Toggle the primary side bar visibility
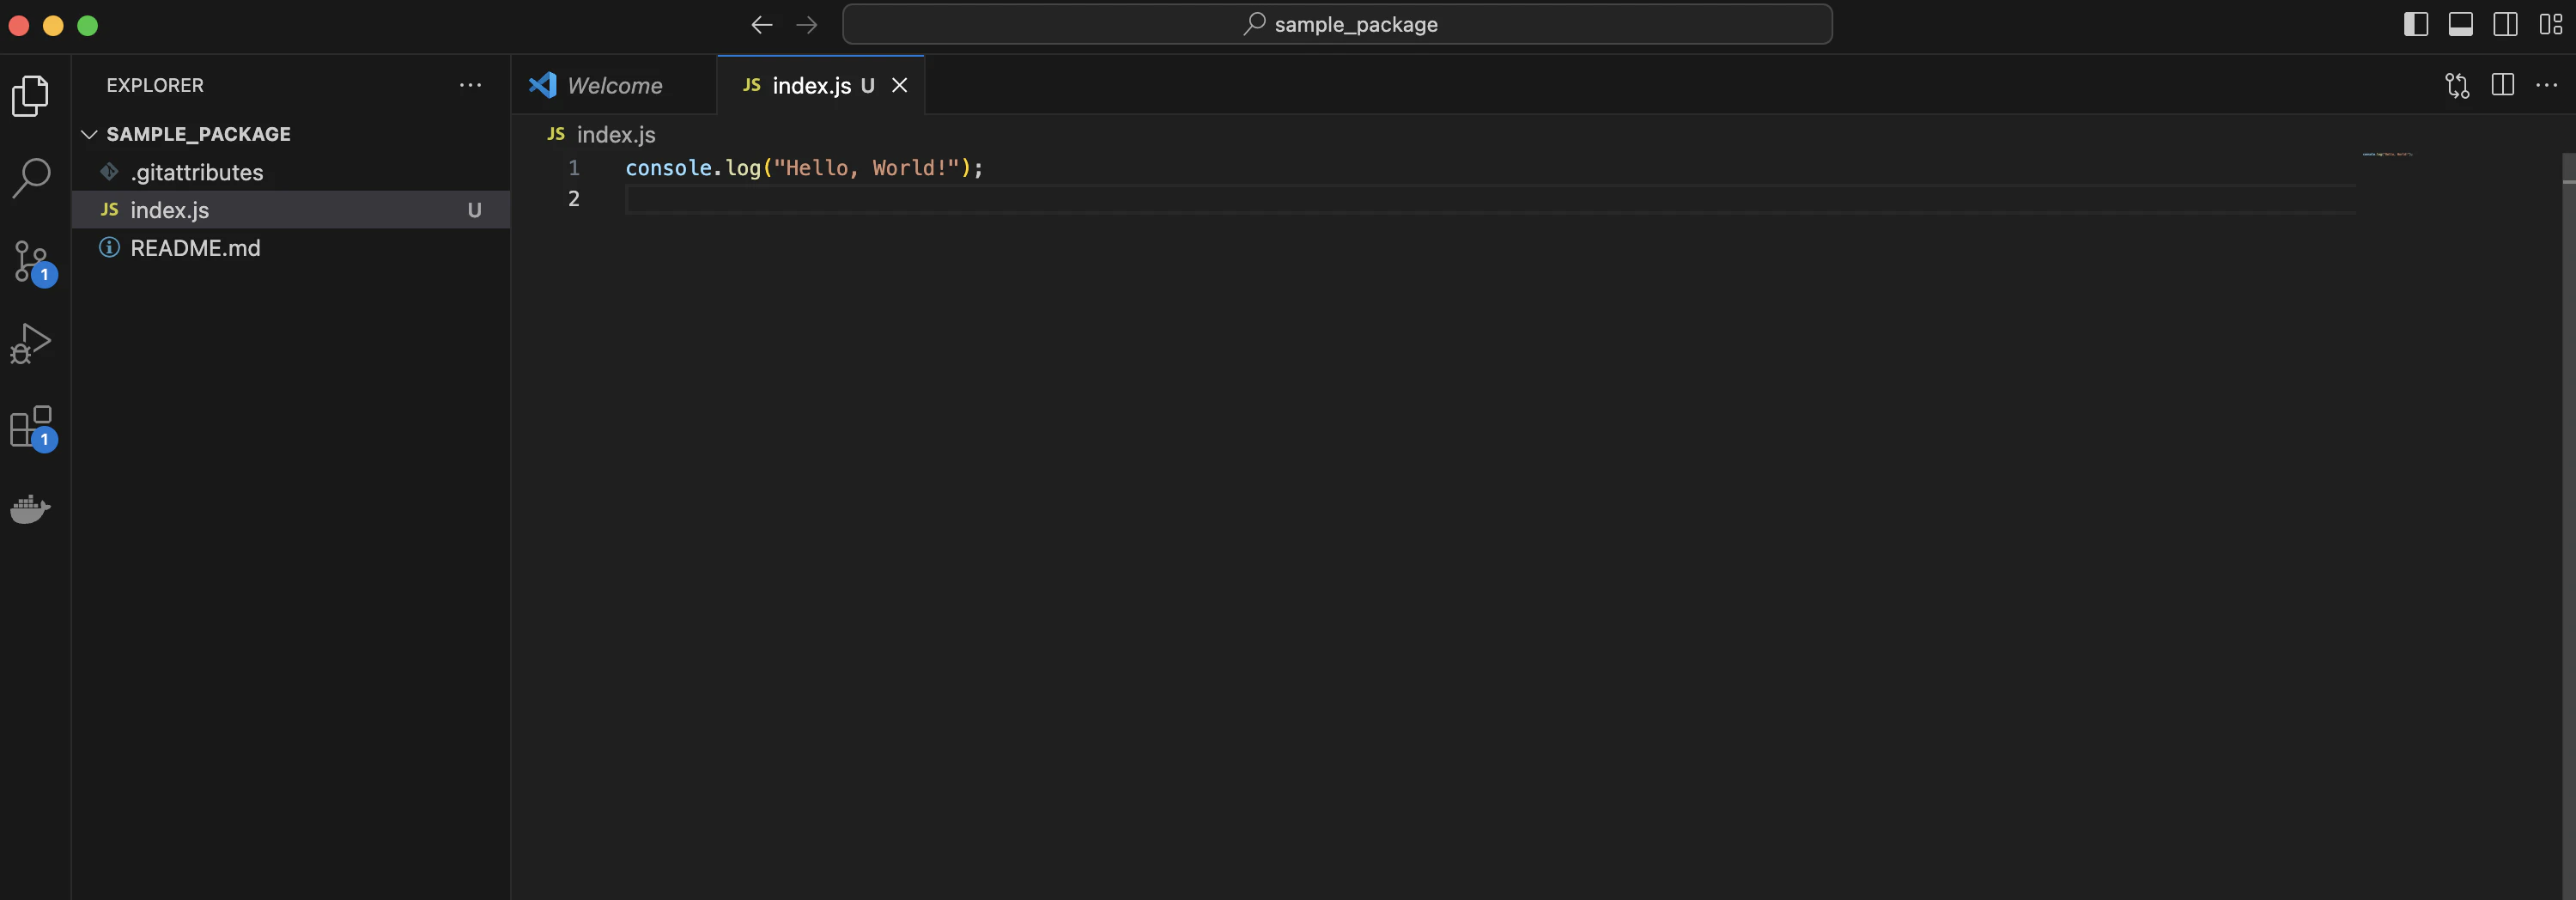 2416,24
